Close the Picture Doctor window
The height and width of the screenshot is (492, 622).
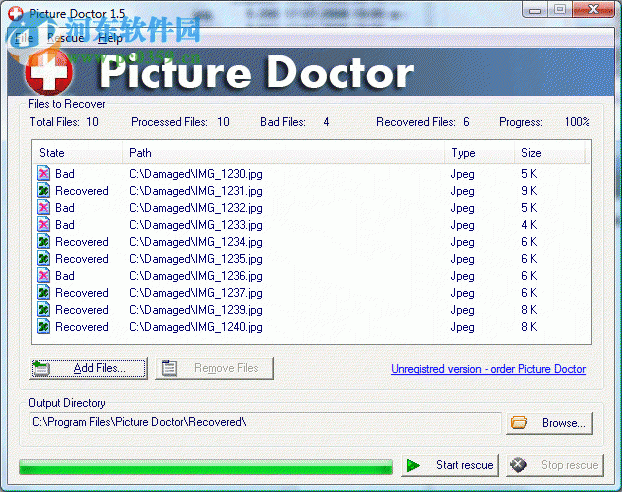593,10
